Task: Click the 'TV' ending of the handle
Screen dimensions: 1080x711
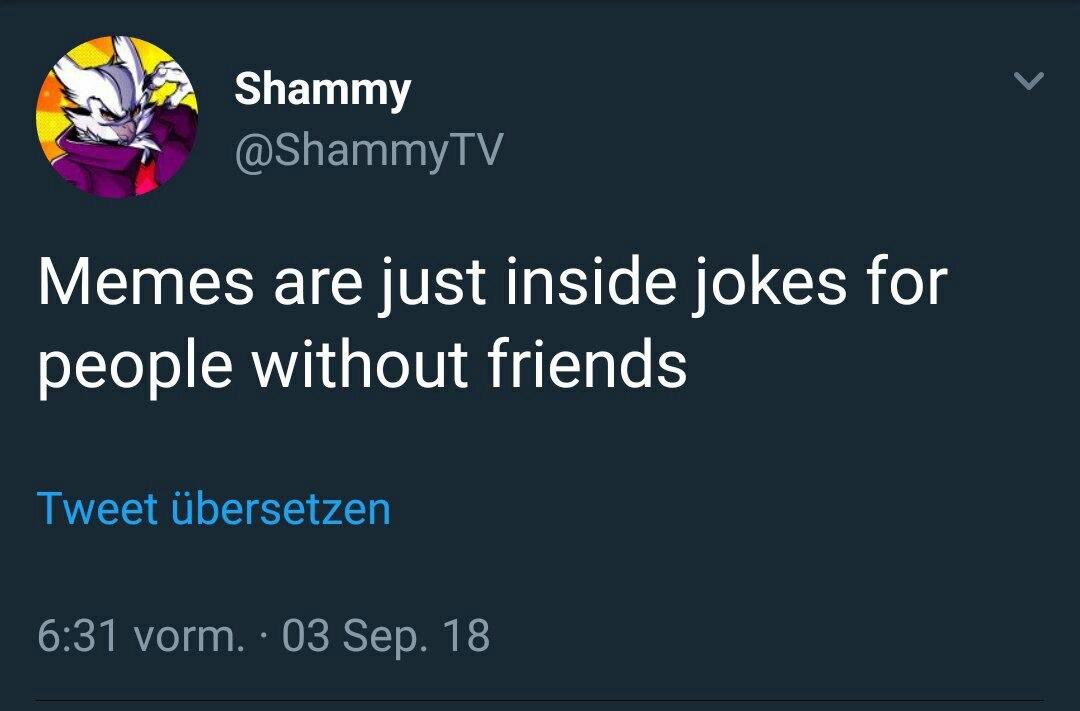Action: click(479, 151)
